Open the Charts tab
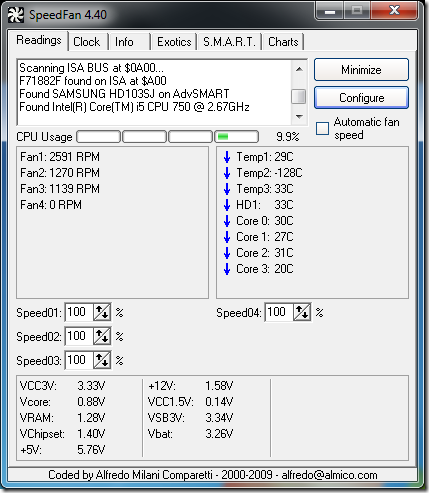 (x=283, y=42)
